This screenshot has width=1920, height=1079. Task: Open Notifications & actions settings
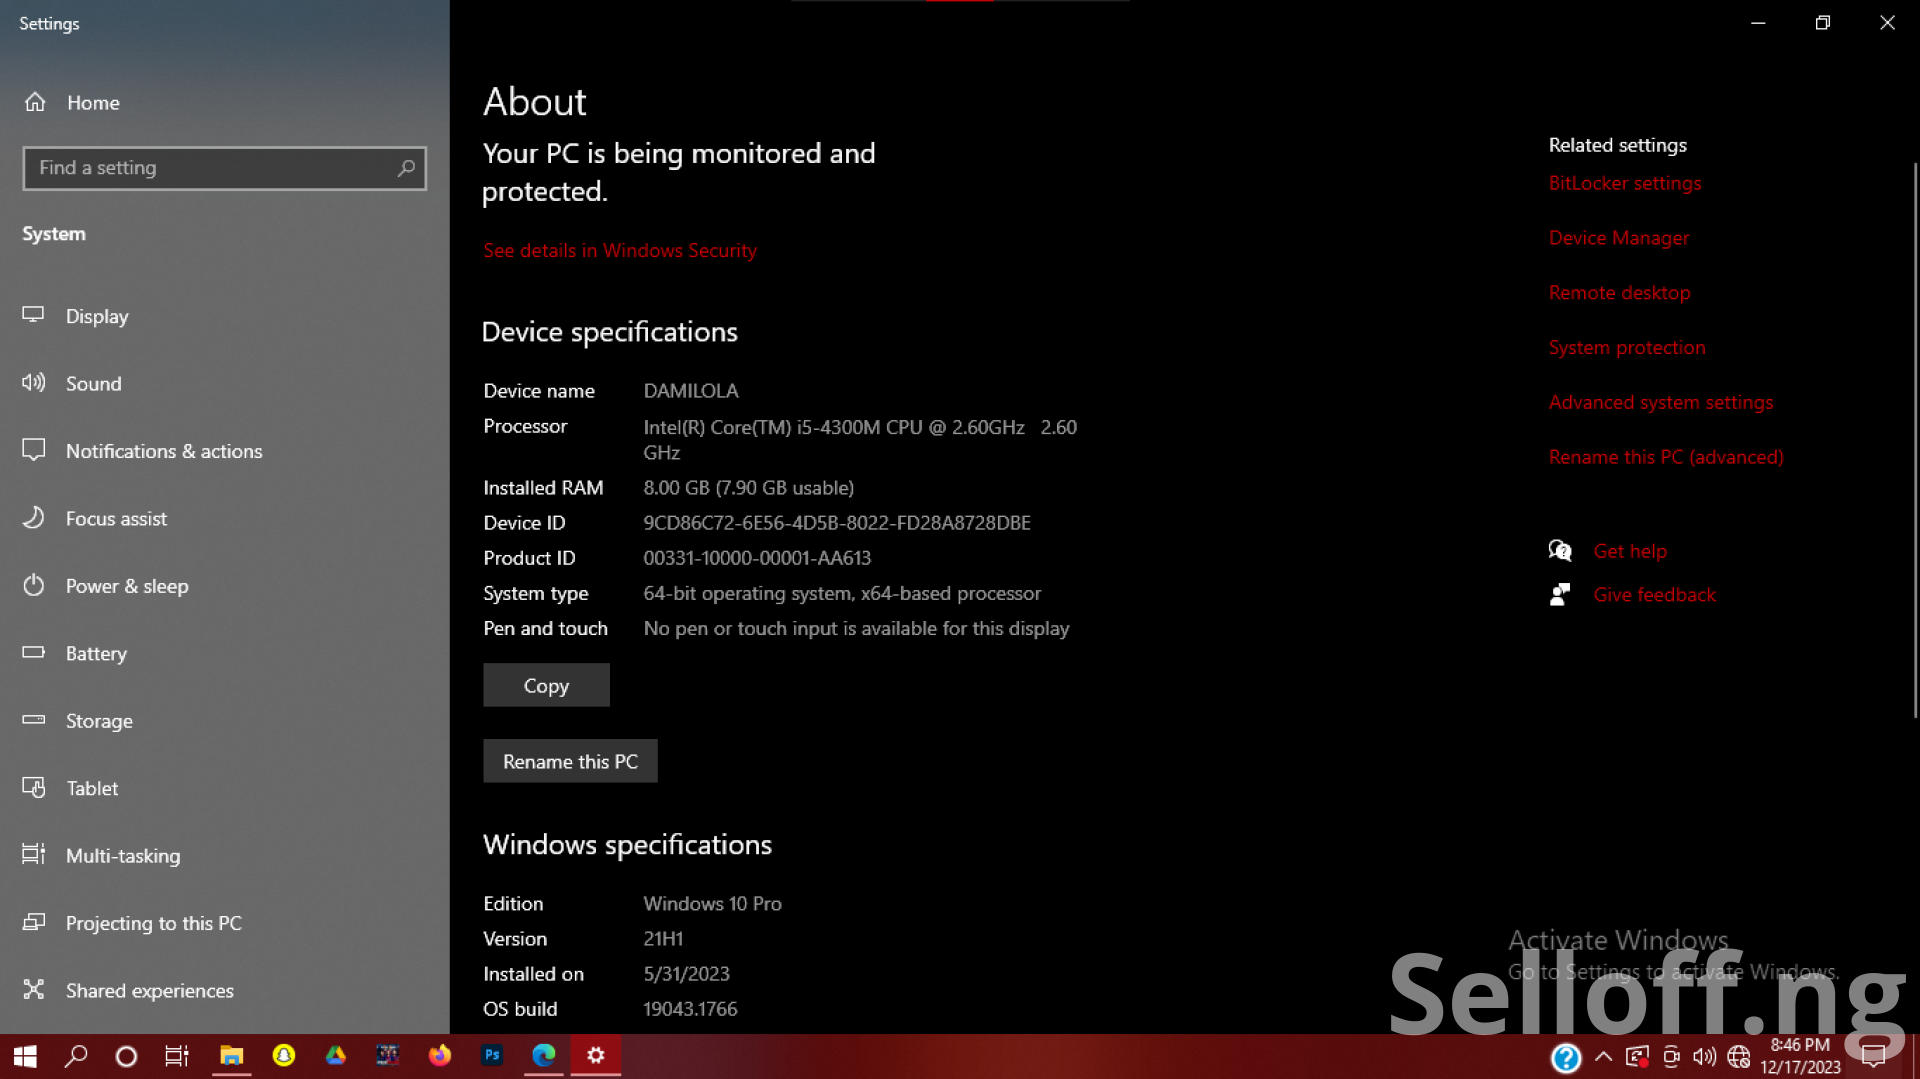click(x=164, y=451)
